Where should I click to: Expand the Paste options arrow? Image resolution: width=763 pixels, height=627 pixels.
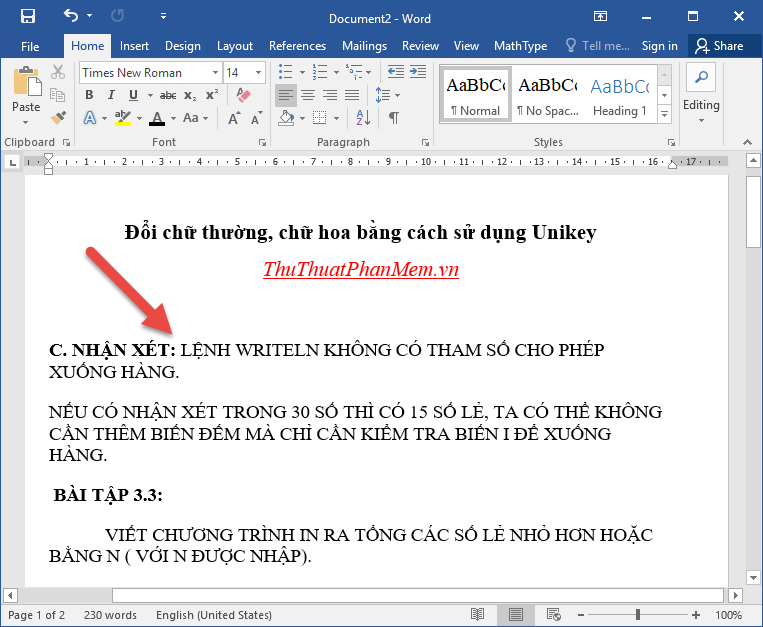26,123
